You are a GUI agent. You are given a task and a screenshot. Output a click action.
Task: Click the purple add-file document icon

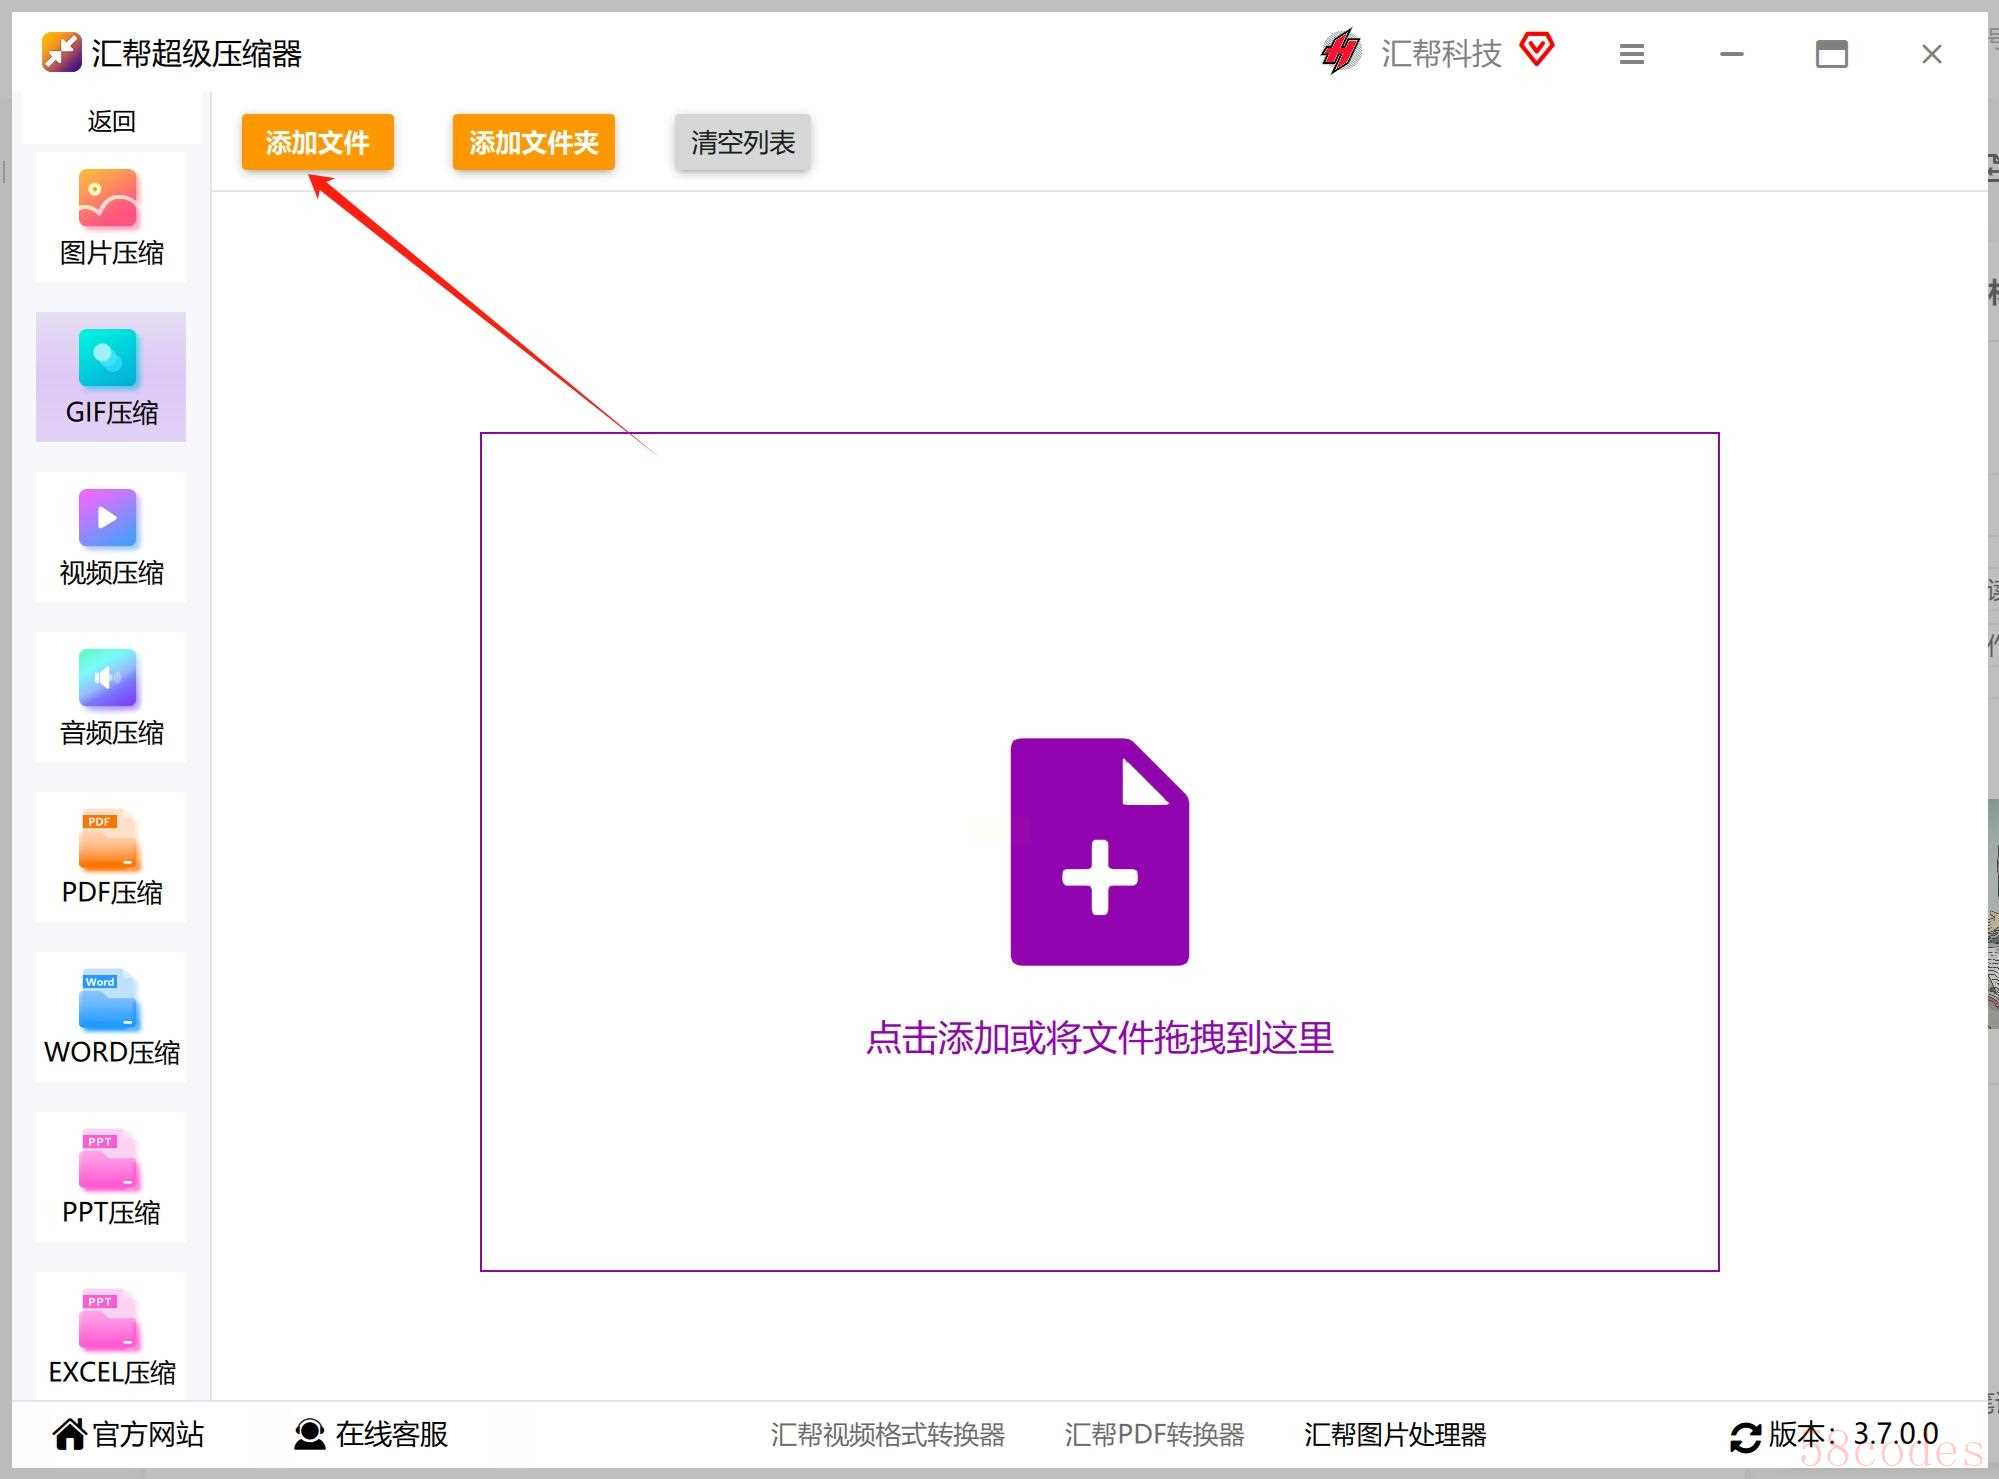point(1100,852)
